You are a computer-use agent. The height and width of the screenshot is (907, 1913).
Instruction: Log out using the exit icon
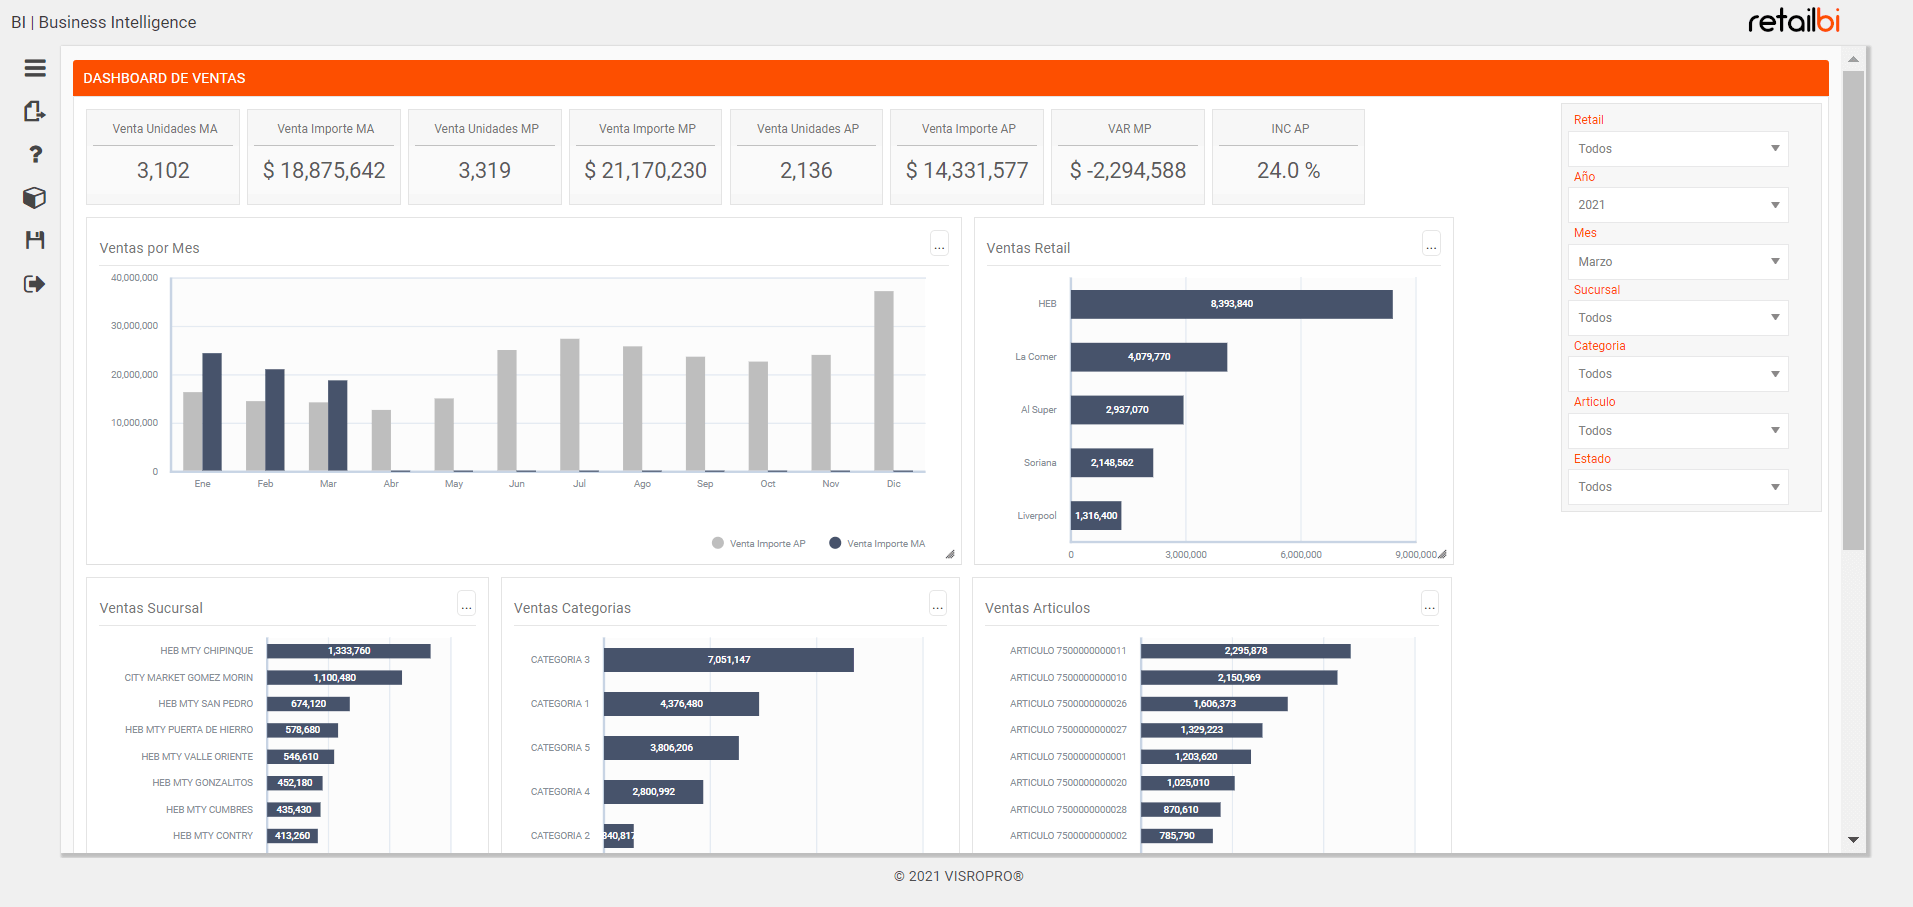click(x=34, y=283)
